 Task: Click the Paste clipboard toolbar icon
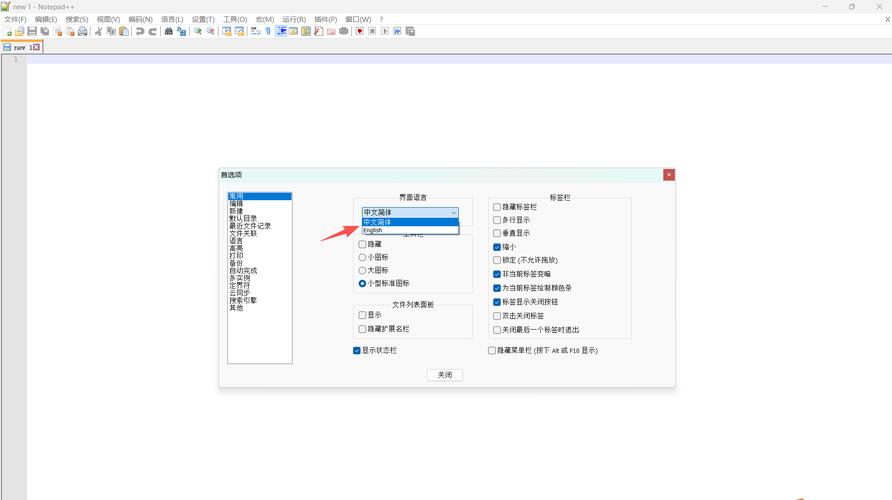123,31
